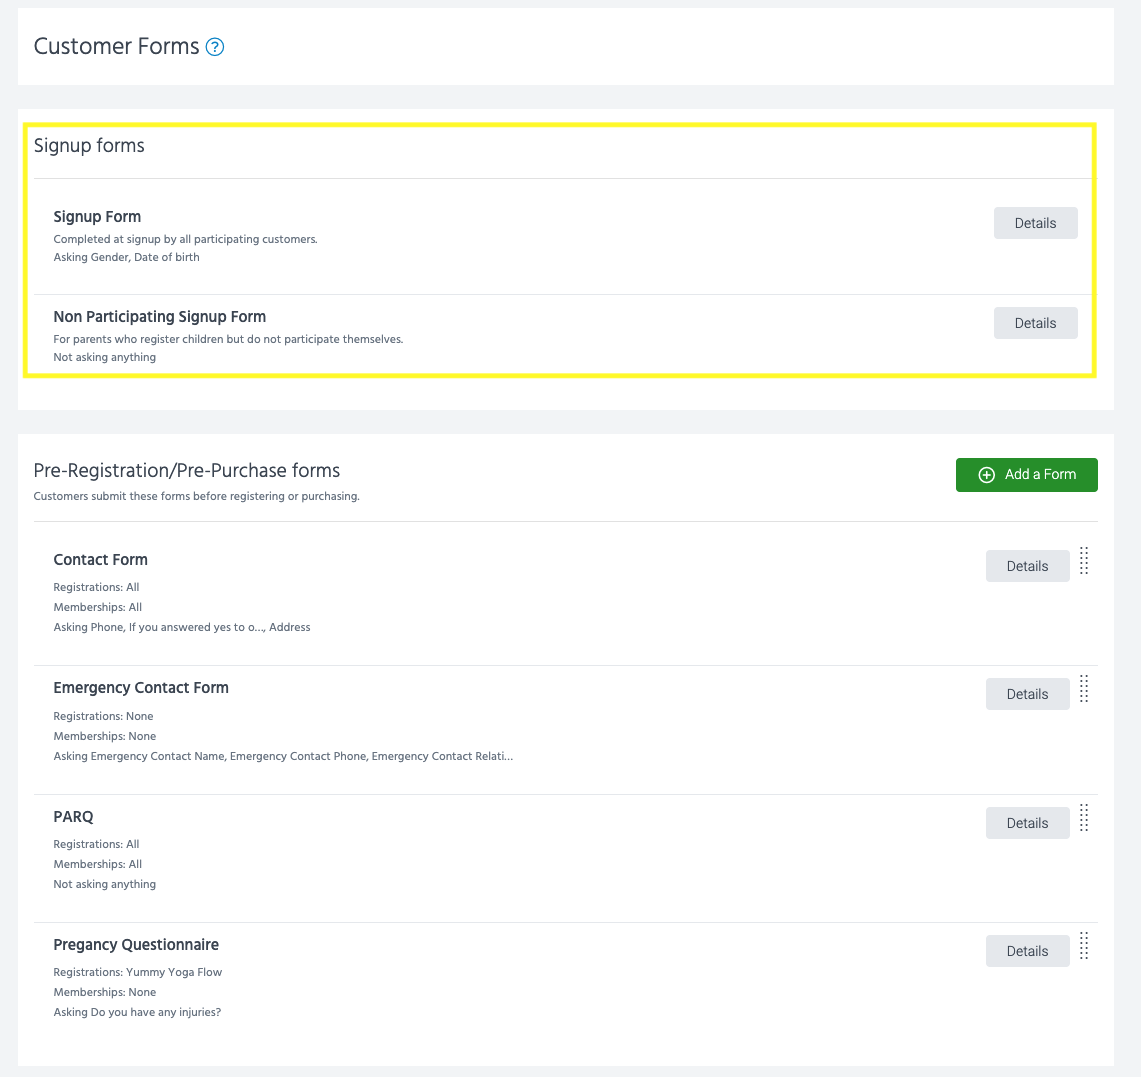Screen dimensions: 1141x1077
Task: Click the Pre-Registration/Pre-Purchase forms heading
Action: (187, 471)
